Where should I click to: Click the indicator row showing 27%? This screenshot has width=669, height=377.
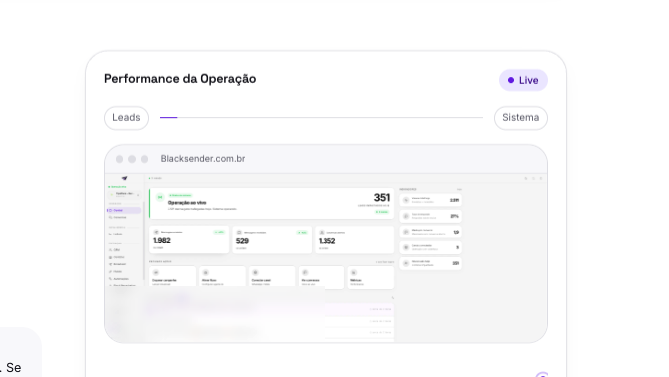(x=430, y=216)
